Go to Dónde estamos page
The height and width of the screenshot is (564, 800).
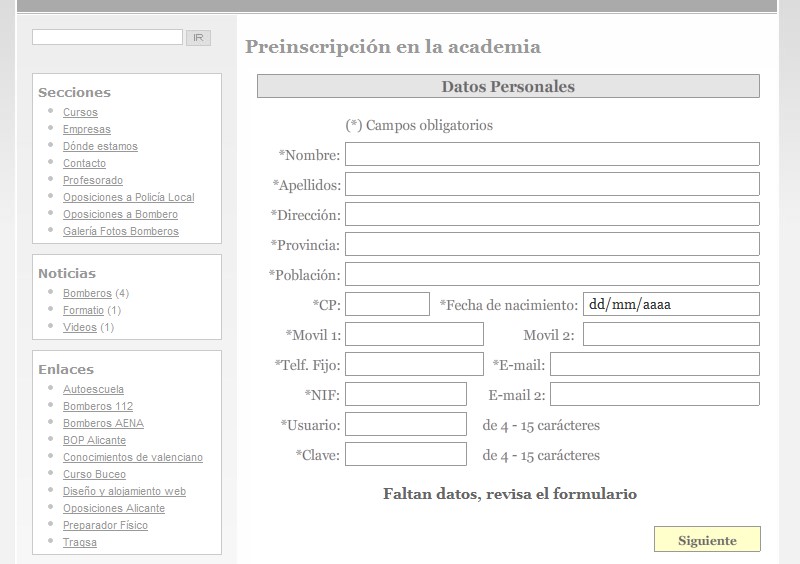[x=100, y=146]
